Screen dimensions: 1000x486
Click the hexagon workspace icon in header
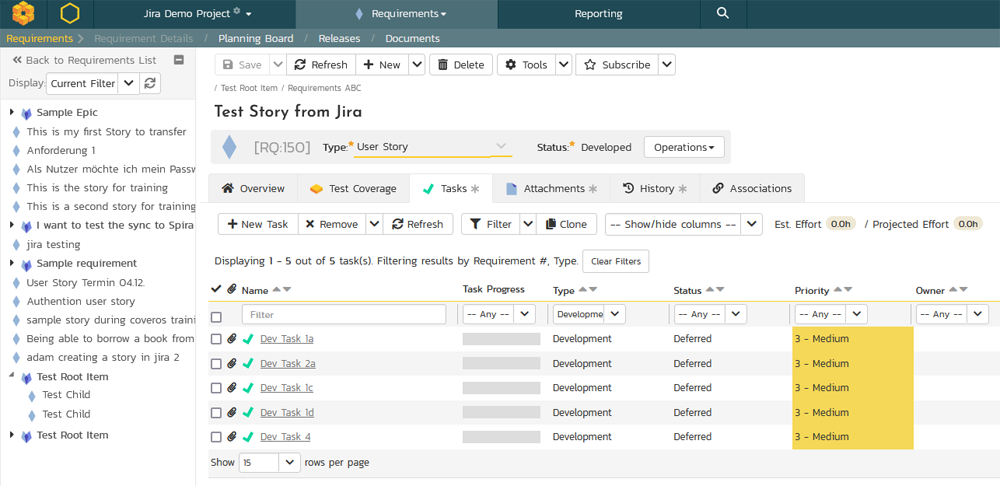coord(69,14)
